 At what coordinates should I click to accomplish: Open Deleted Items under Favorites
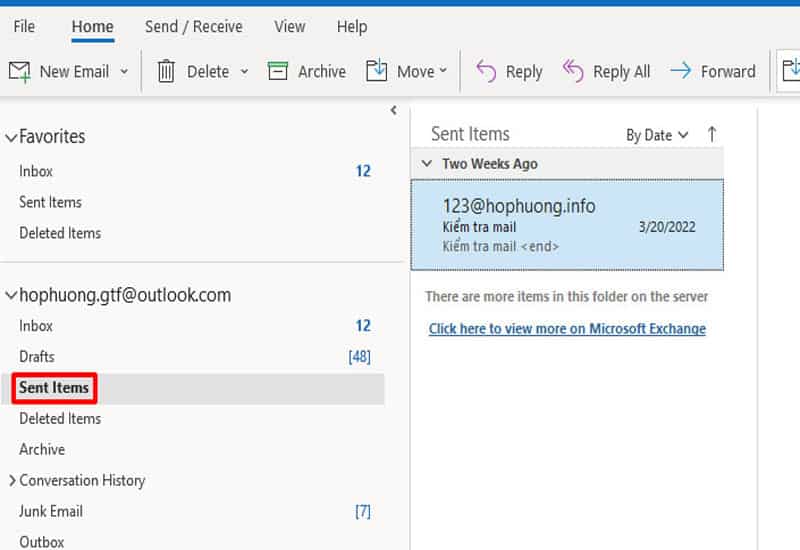coord(60,233)
